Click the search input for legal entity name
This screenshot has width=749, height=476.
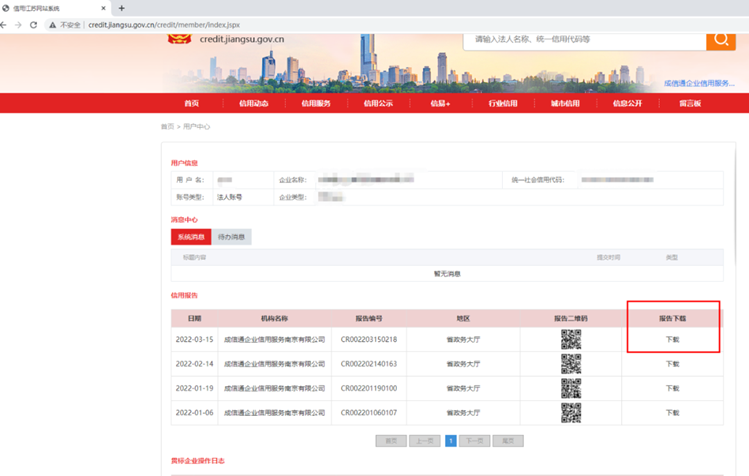coord(585,40)
